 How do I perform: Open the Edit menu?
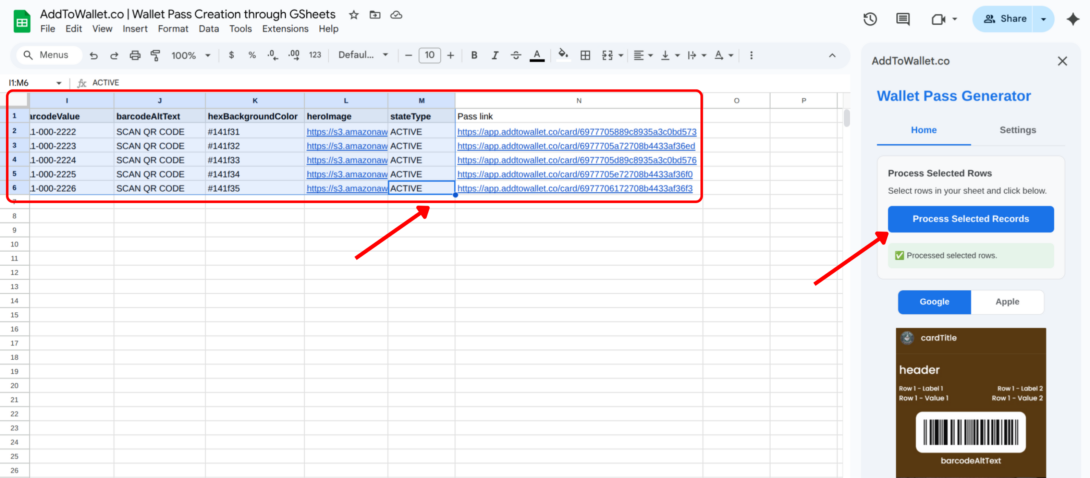click(x=74, y=29)
